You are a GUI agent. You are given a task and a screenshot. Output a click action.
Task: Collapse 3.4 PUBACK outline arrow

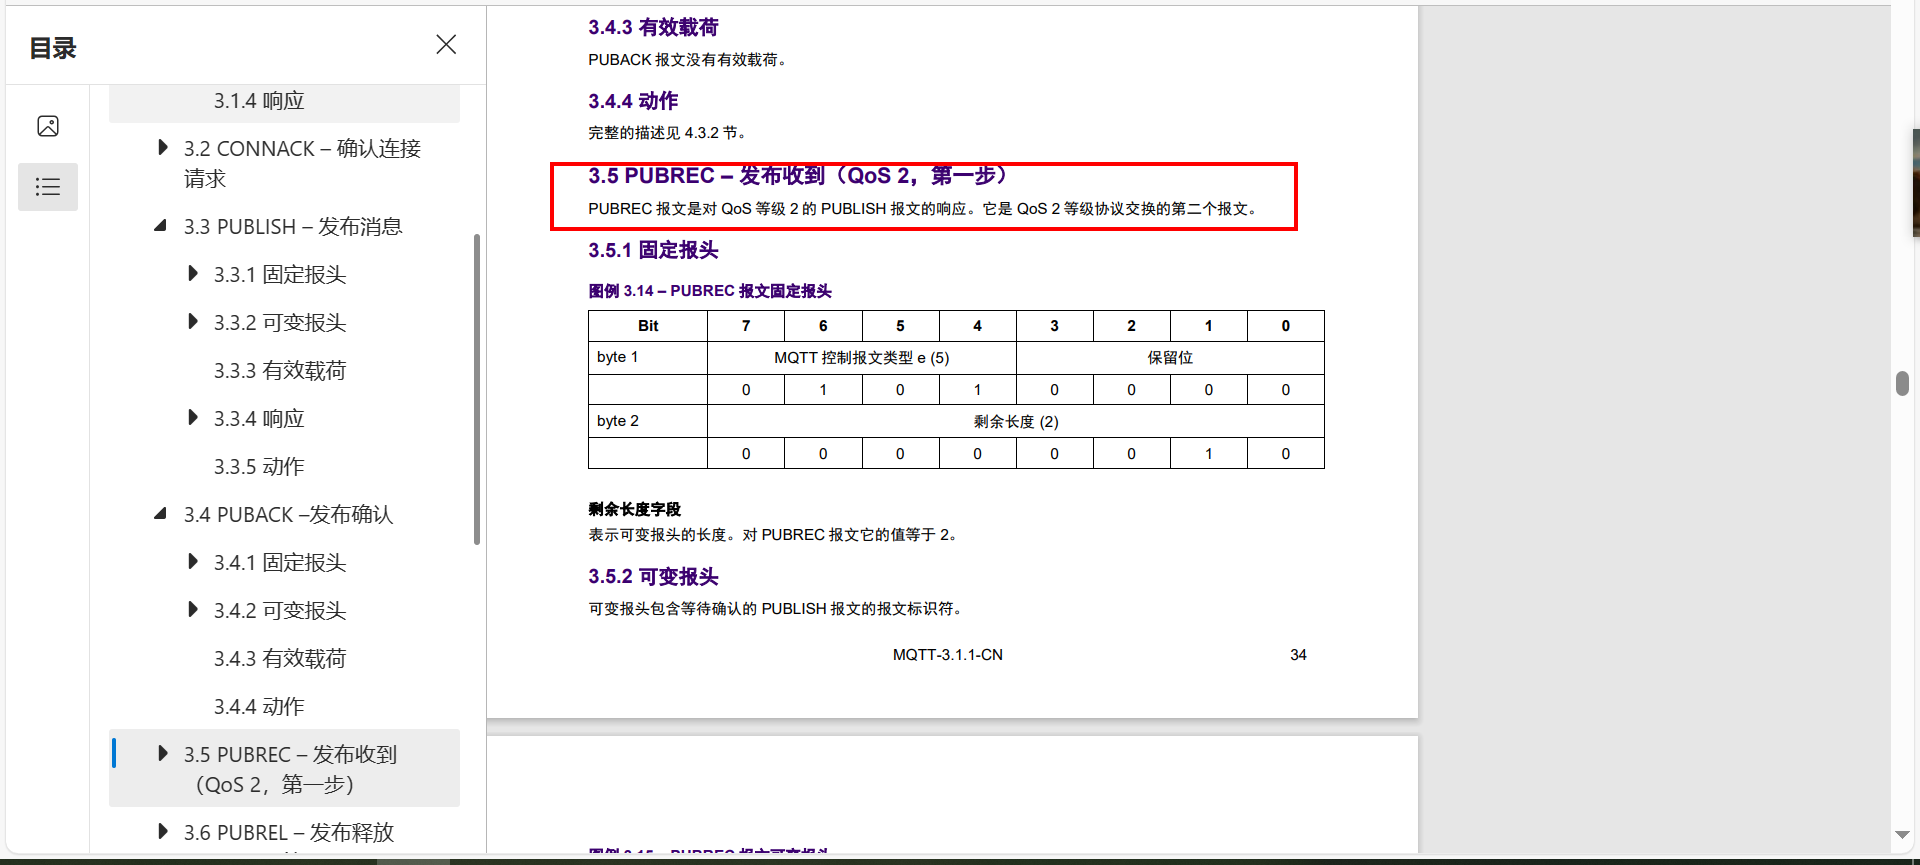tap(161, 514)
